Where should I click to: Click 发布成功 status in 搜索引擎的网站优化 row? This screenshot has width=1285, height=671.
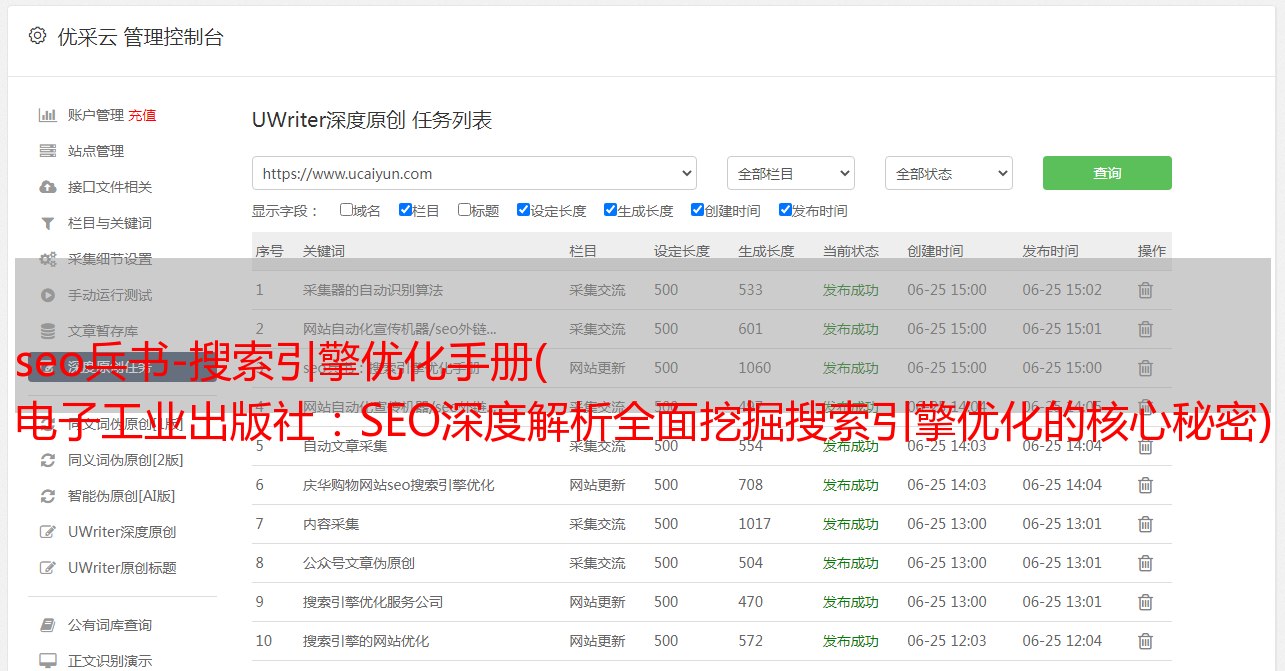click(x=851, y=641)
